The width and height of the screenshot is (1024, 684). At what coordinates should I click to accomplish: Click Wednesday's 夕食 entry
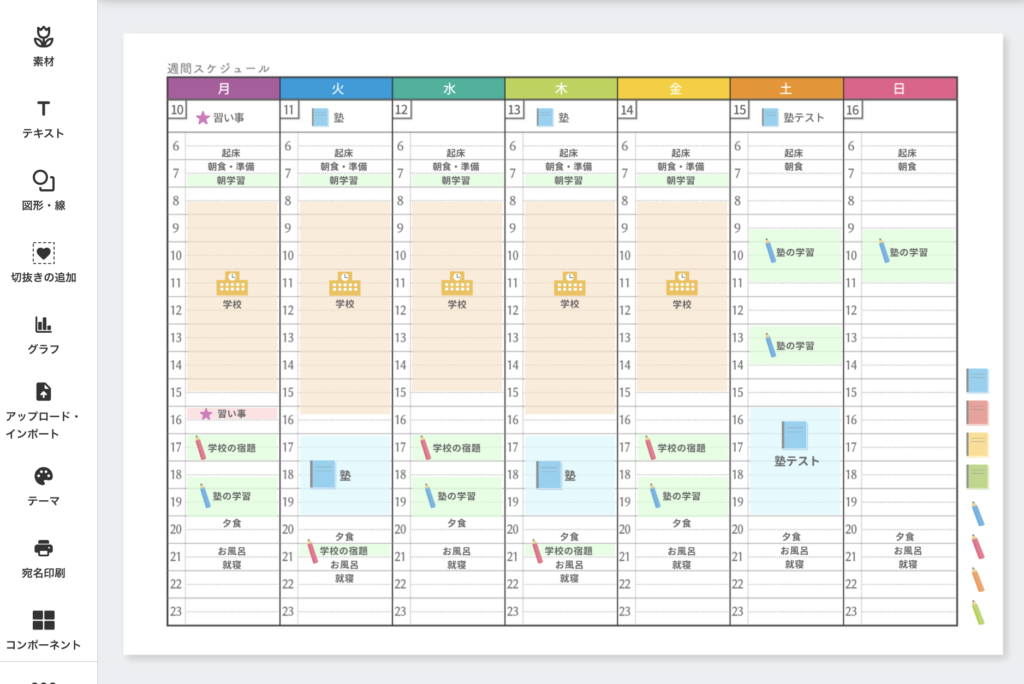tap(456, 523)
